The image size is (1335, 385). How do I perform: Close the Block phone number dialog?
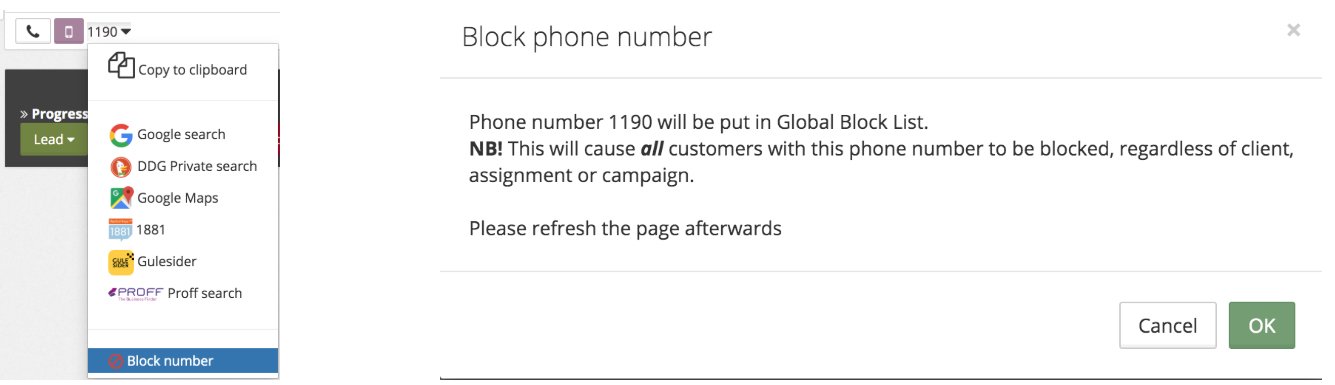coord(1293,31)
